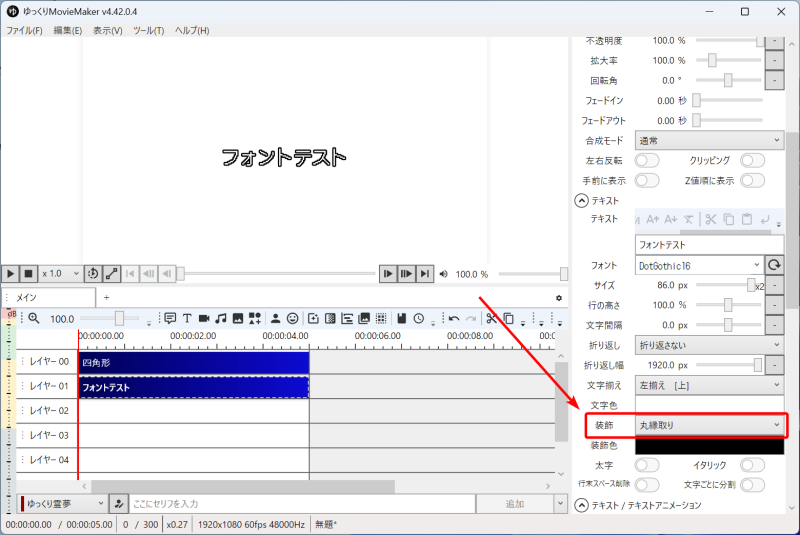
Task: Open the ツール(T) menu
Action: click(148, 31)
